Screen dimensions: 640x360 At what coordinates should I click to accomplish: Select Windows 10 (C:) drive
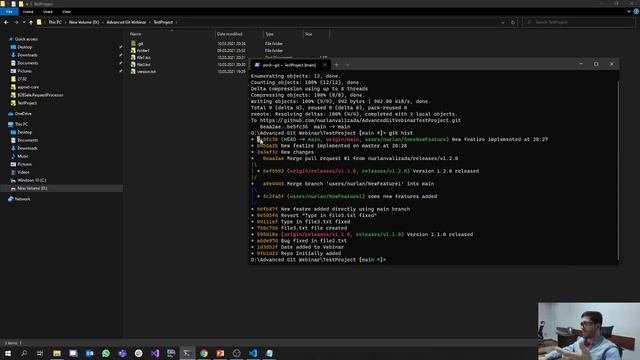[31, 180]
